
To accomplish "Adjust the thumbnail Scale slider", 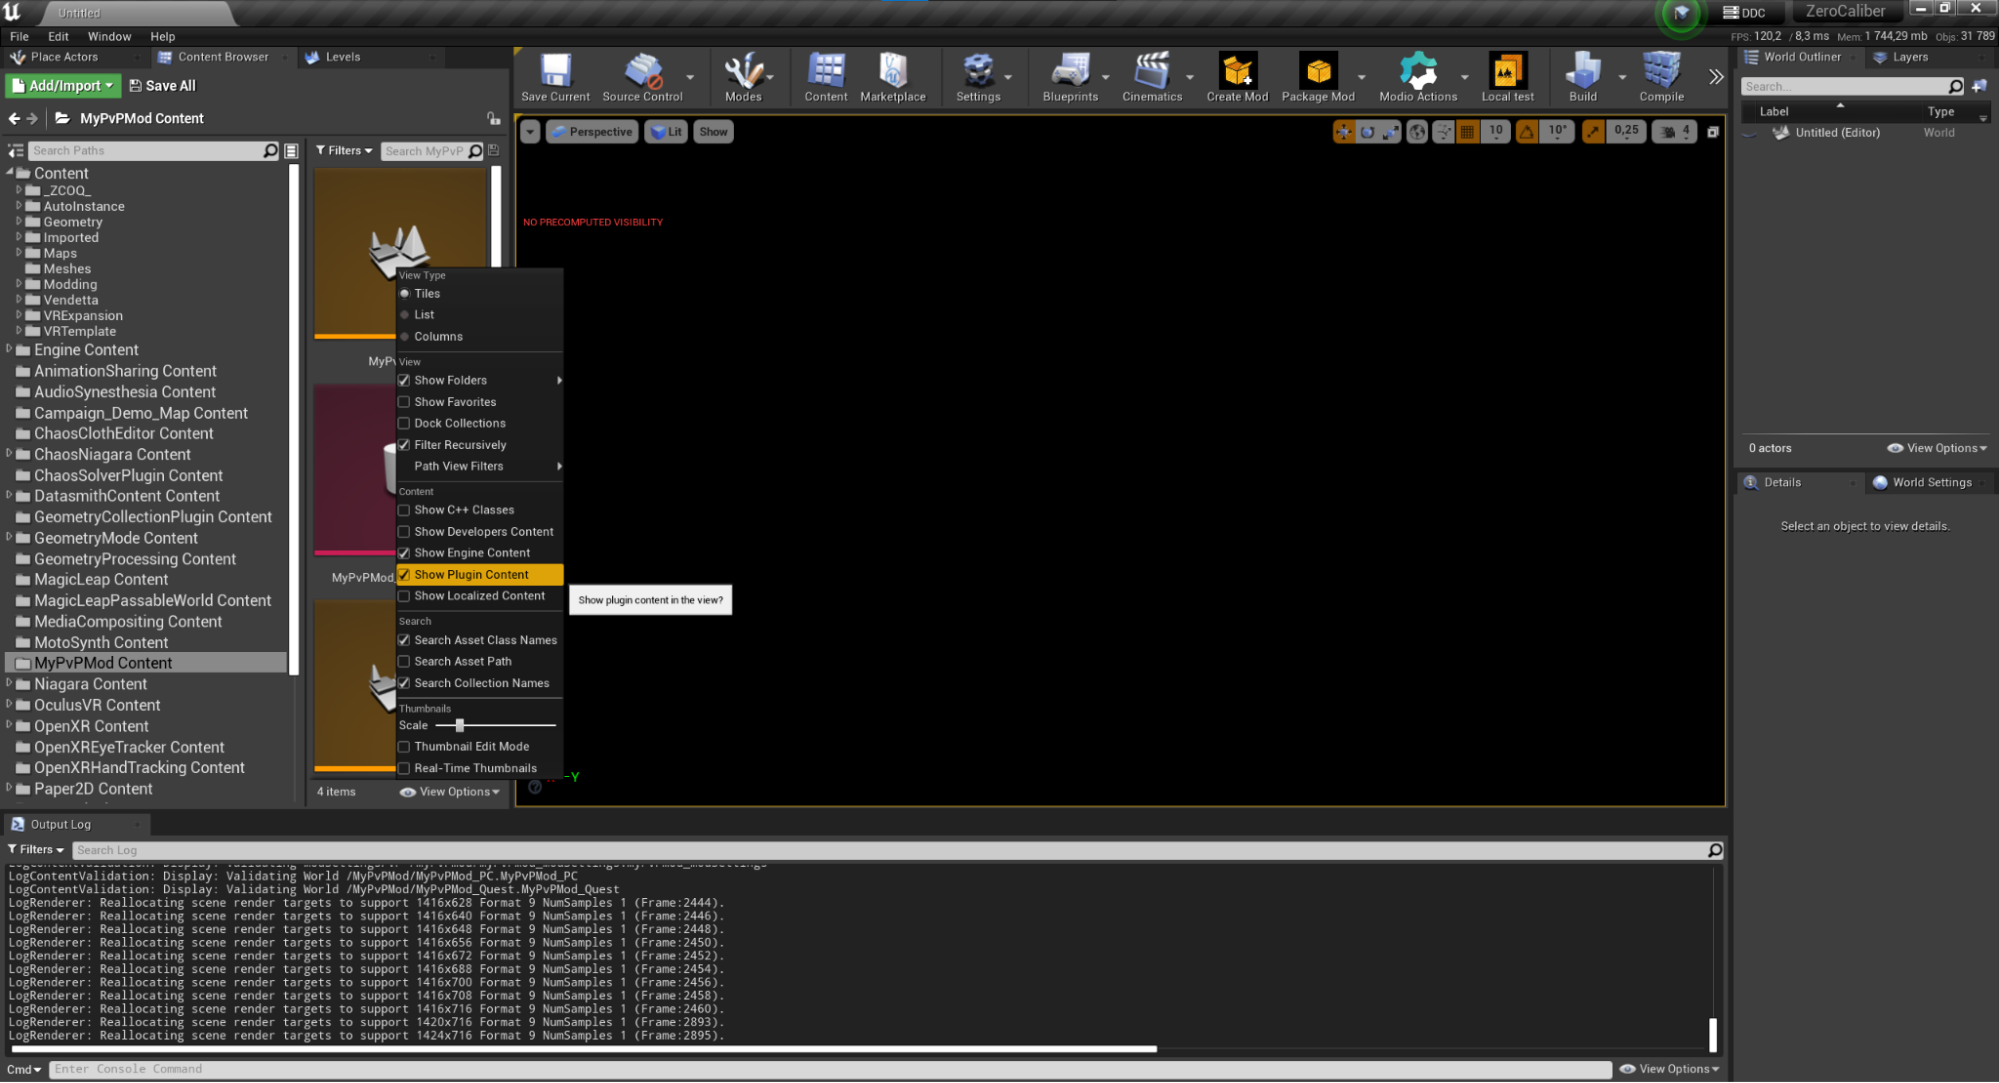I will 459,725.
